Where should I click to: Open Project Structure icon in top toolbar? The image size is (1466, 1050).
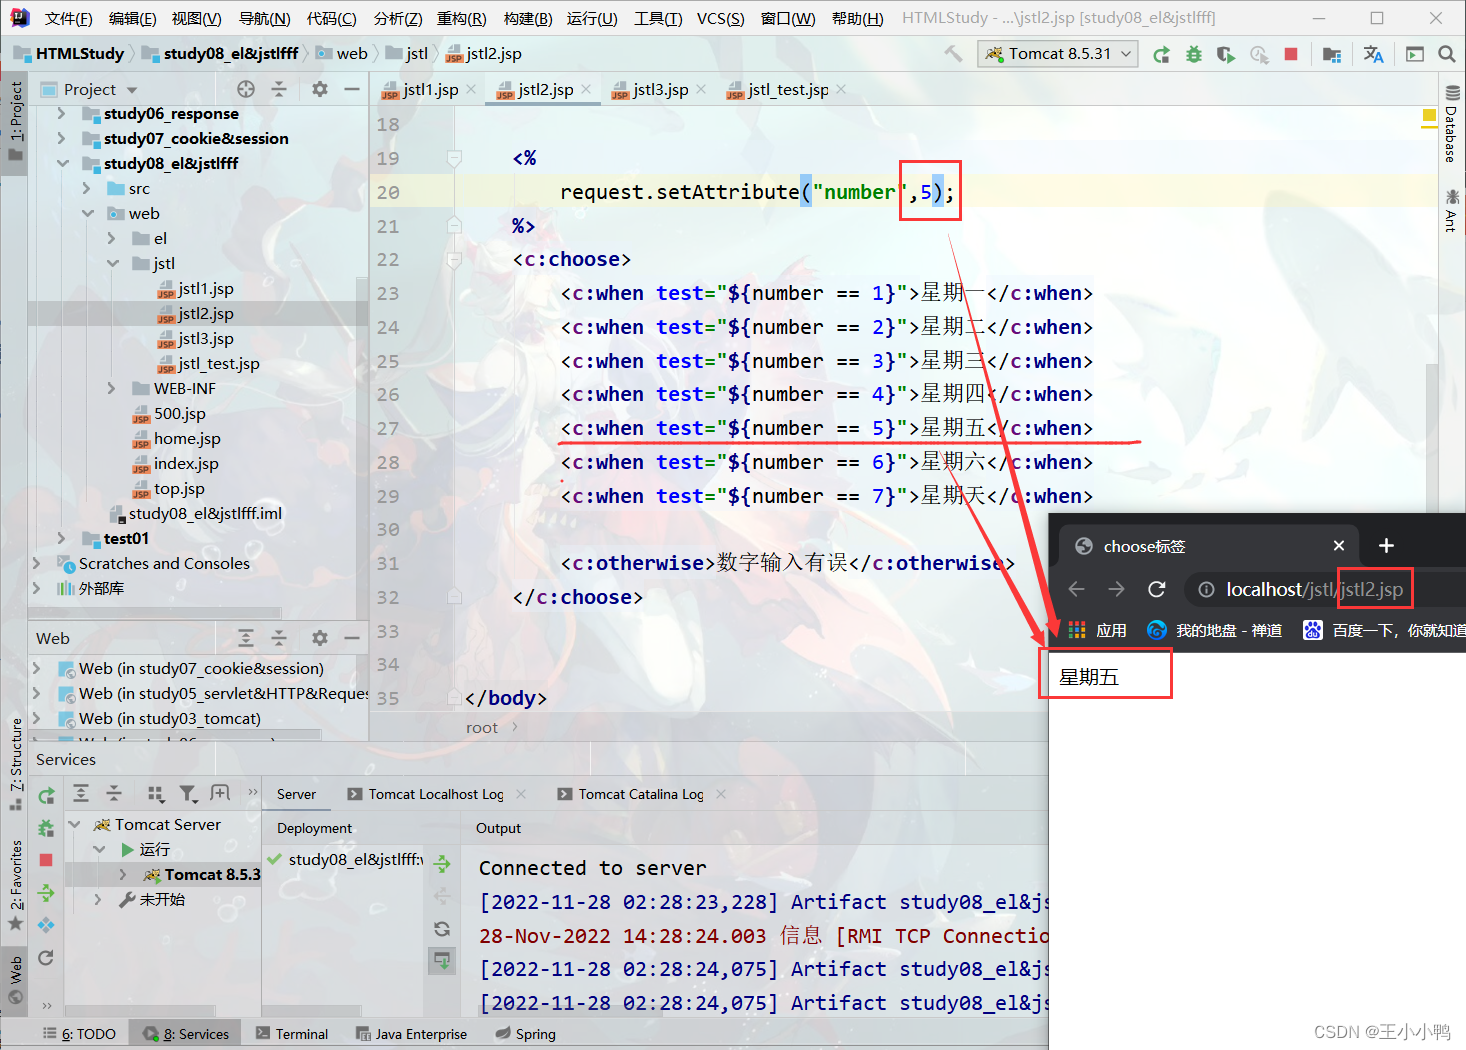(1331, 54)
